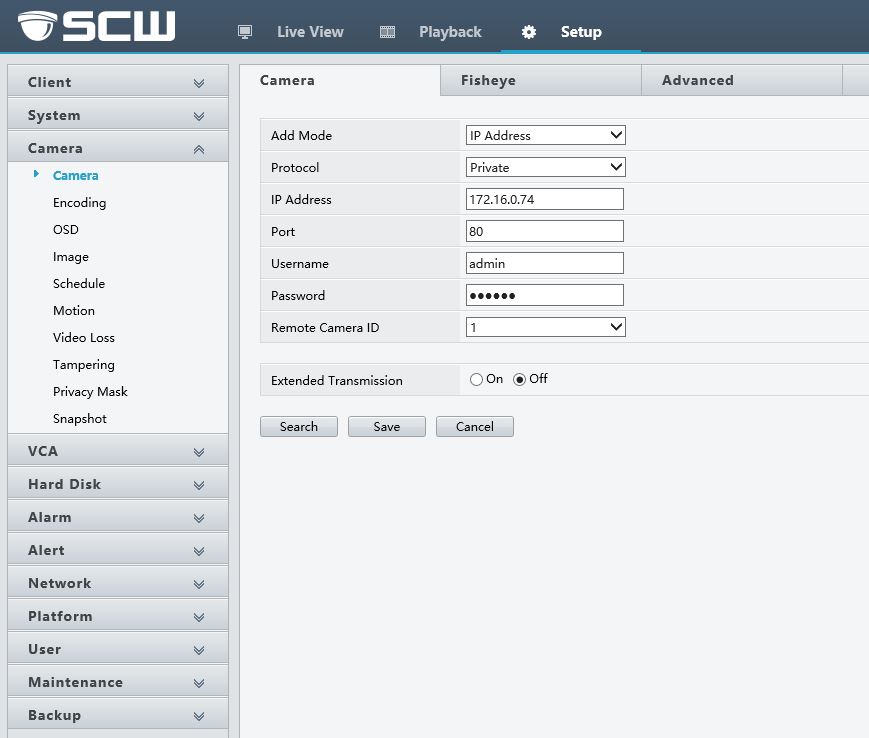
Task: Open the Add Mode dropdown
Action: (545, 135)
